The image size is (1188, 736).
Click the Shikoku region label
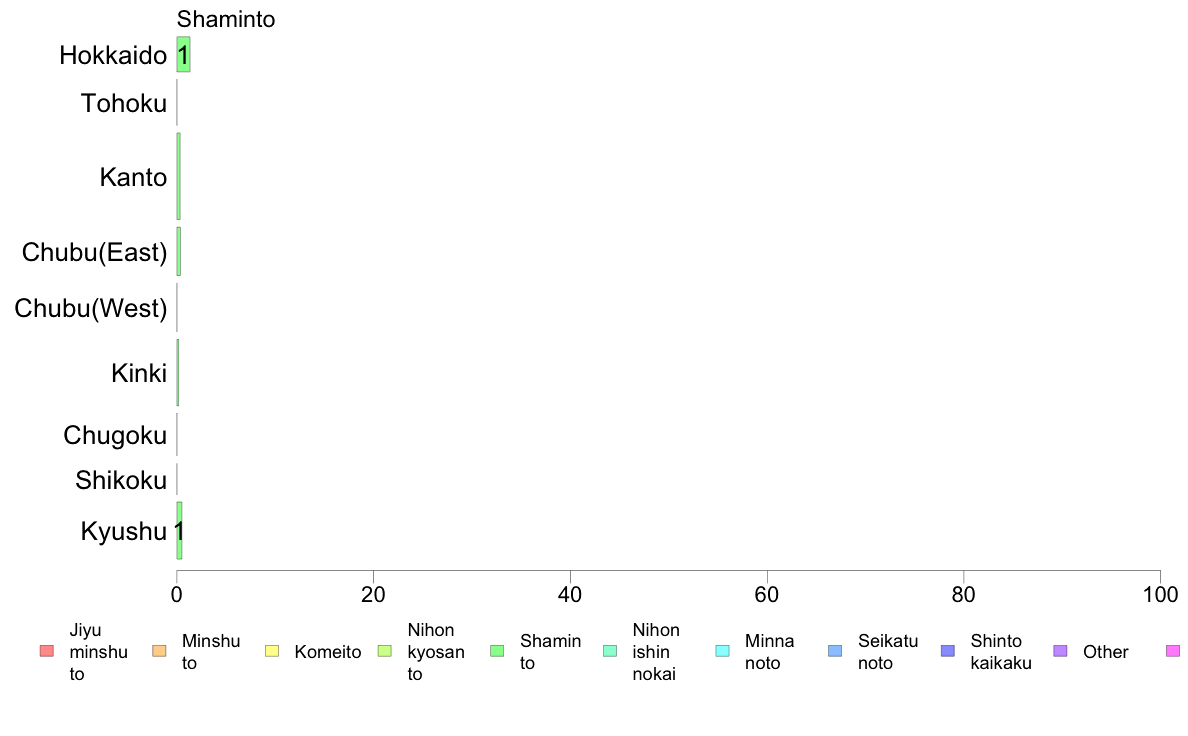click(x=121, y=481)
